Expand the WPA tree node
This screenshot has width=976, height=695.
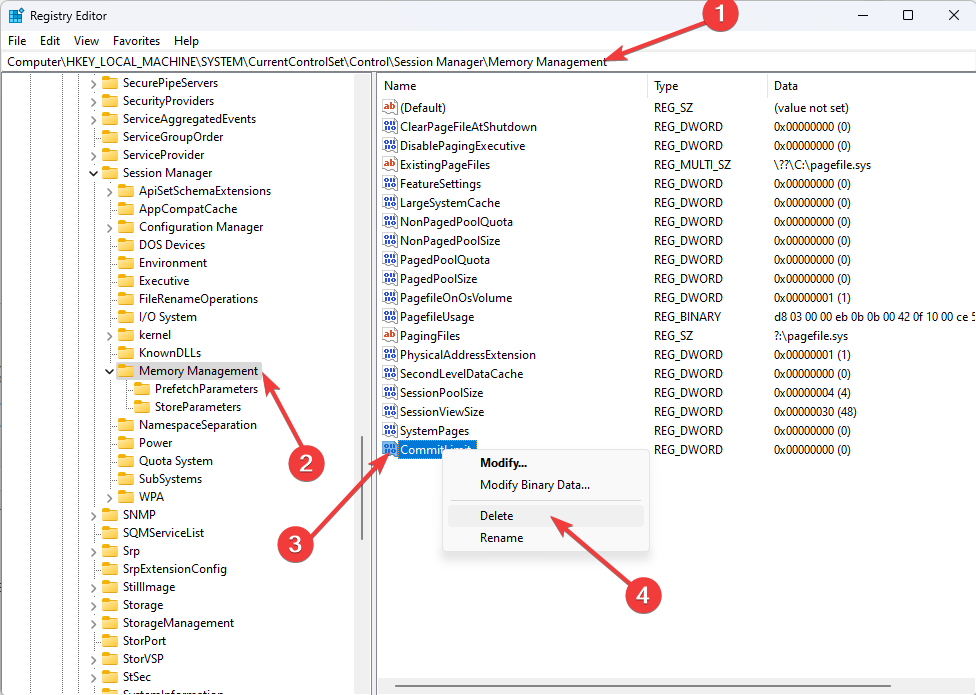click(x=110, y=497)
